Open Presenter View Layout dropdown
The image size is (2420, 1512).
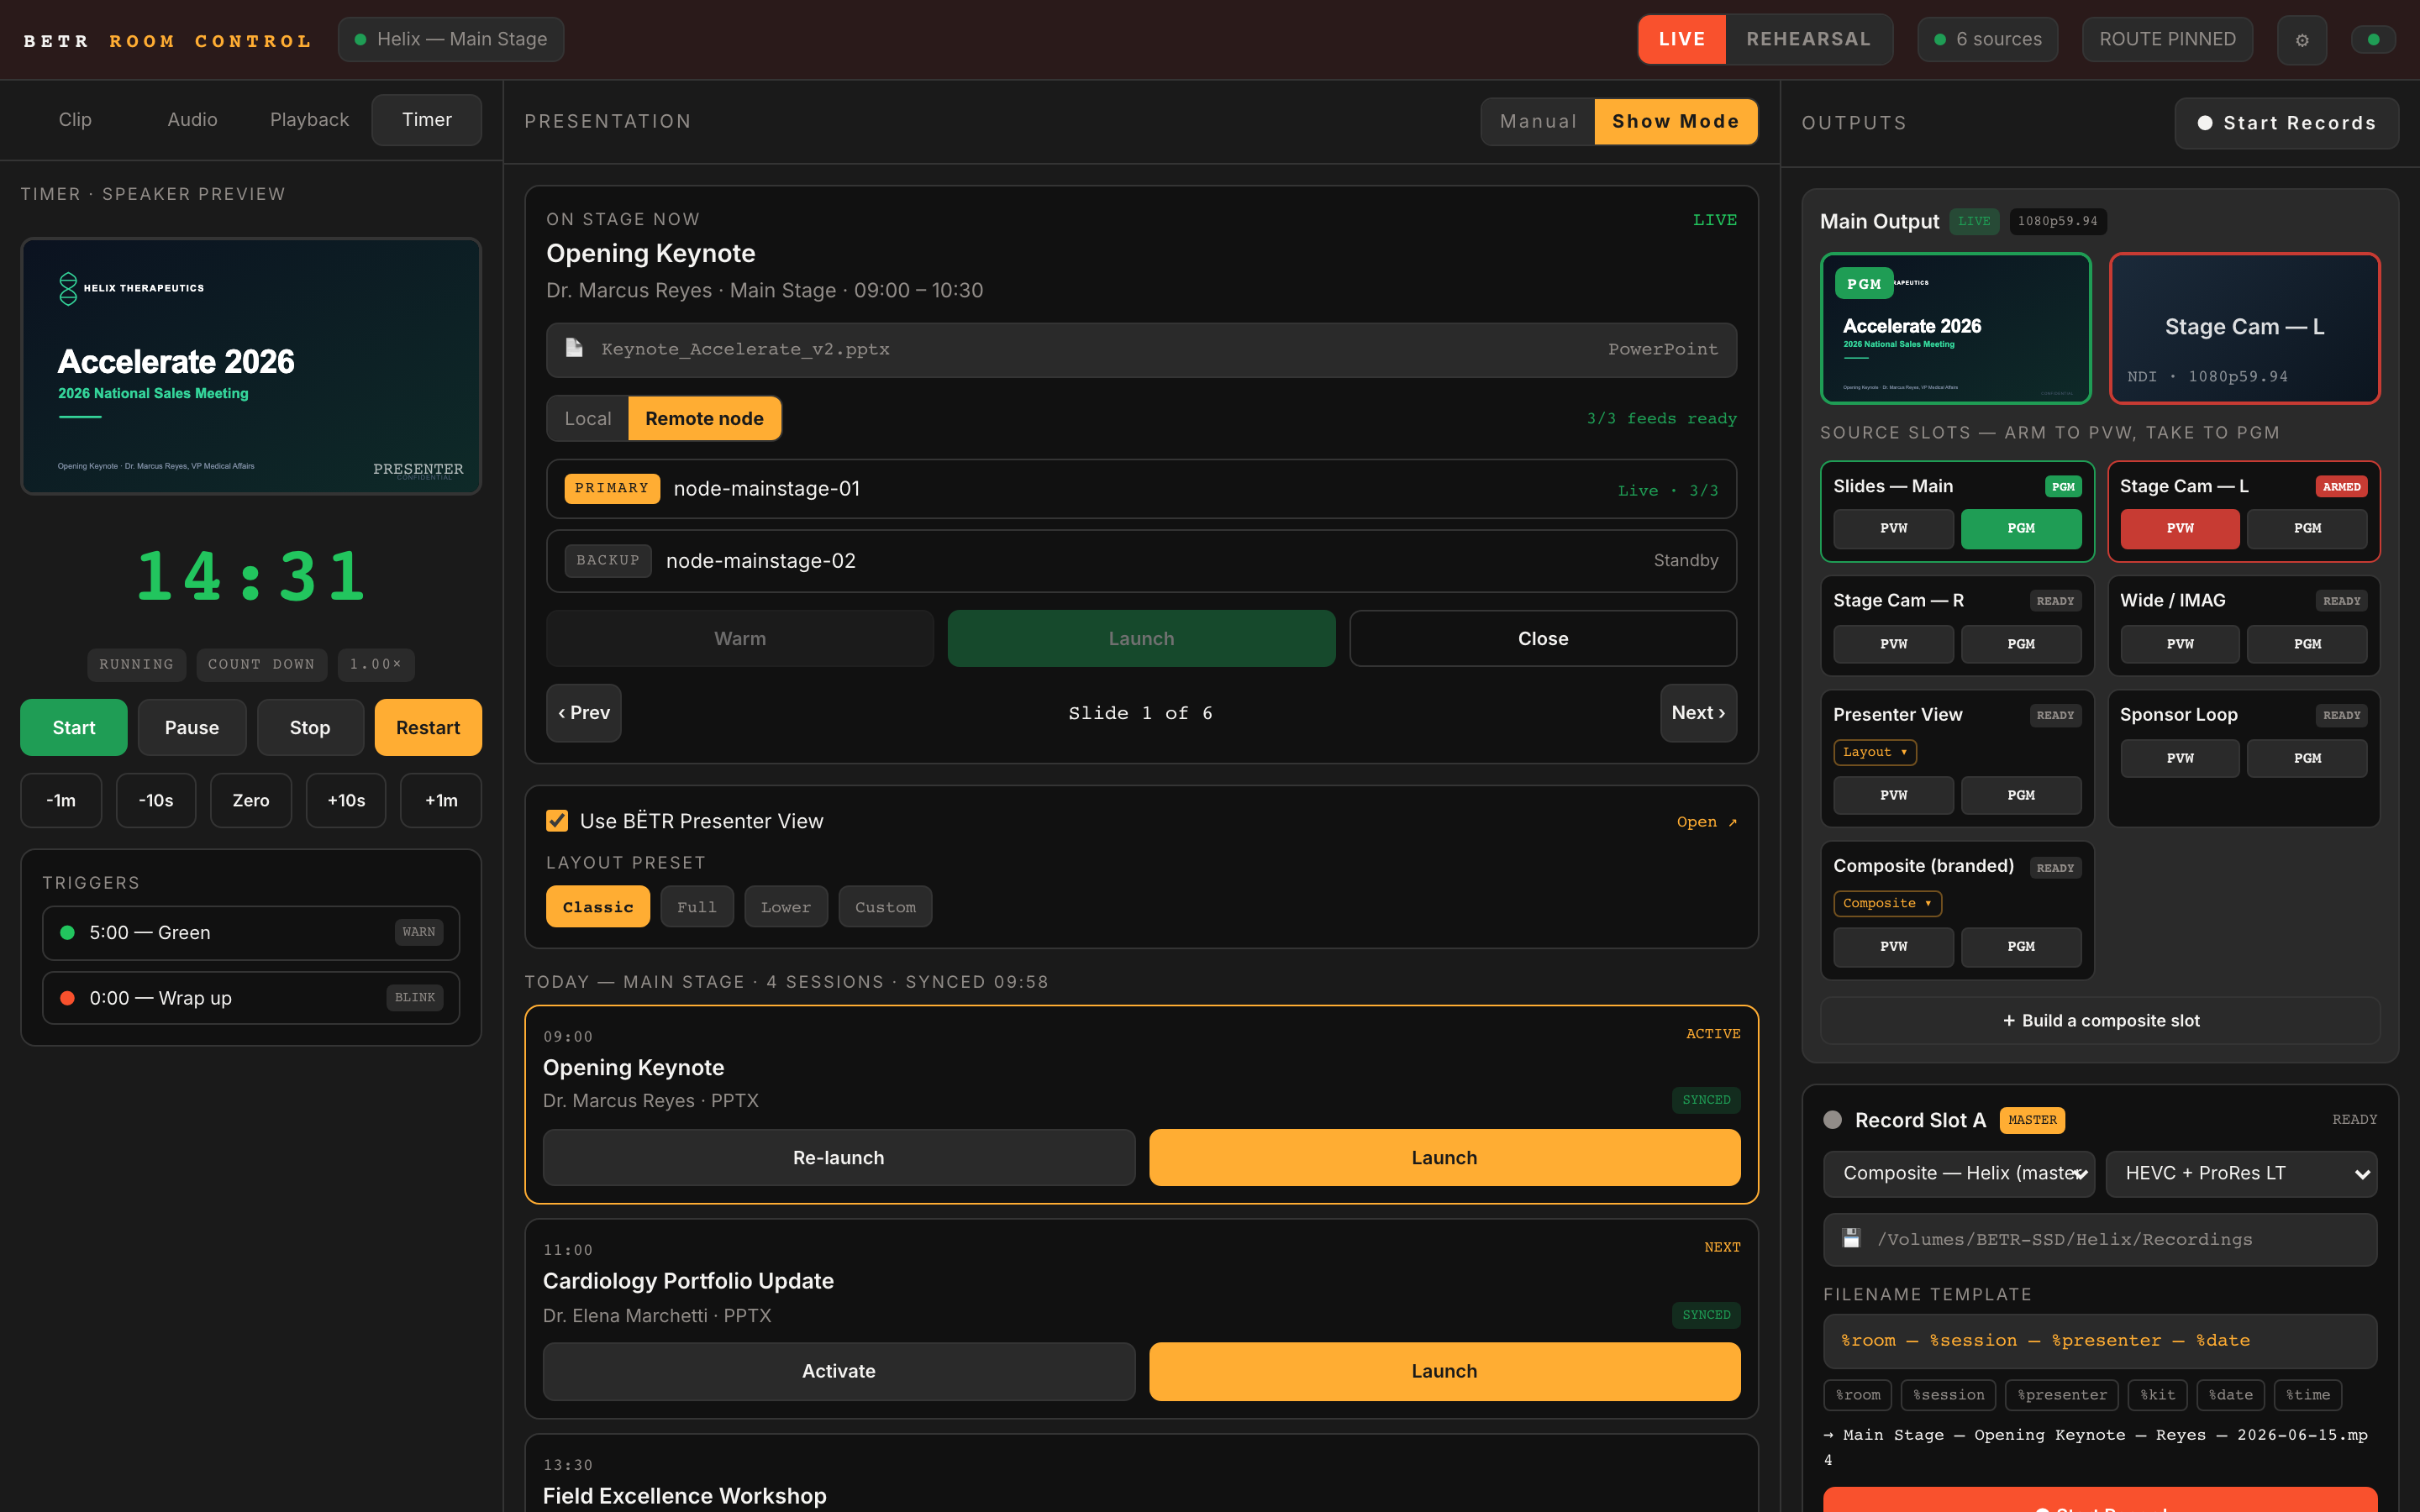pyautogui.click(x=1874, y=752)
